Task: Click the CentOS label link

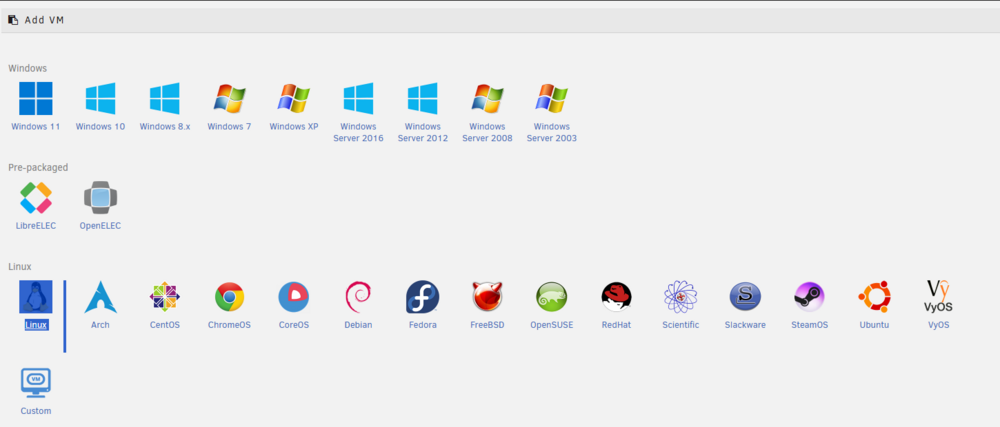Action: [x=165, y=325]
